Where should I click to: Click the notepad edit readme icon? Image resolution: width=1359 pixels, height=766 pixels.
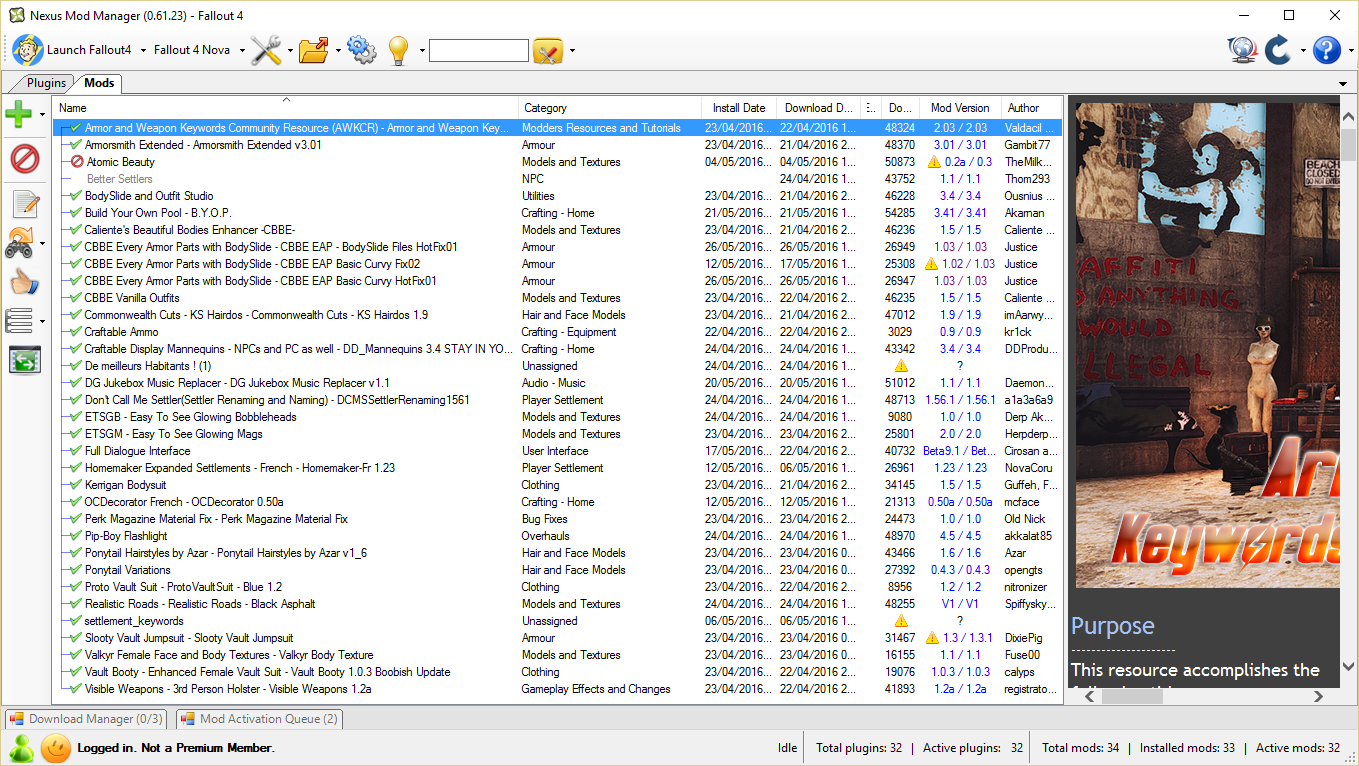(24, 204)
